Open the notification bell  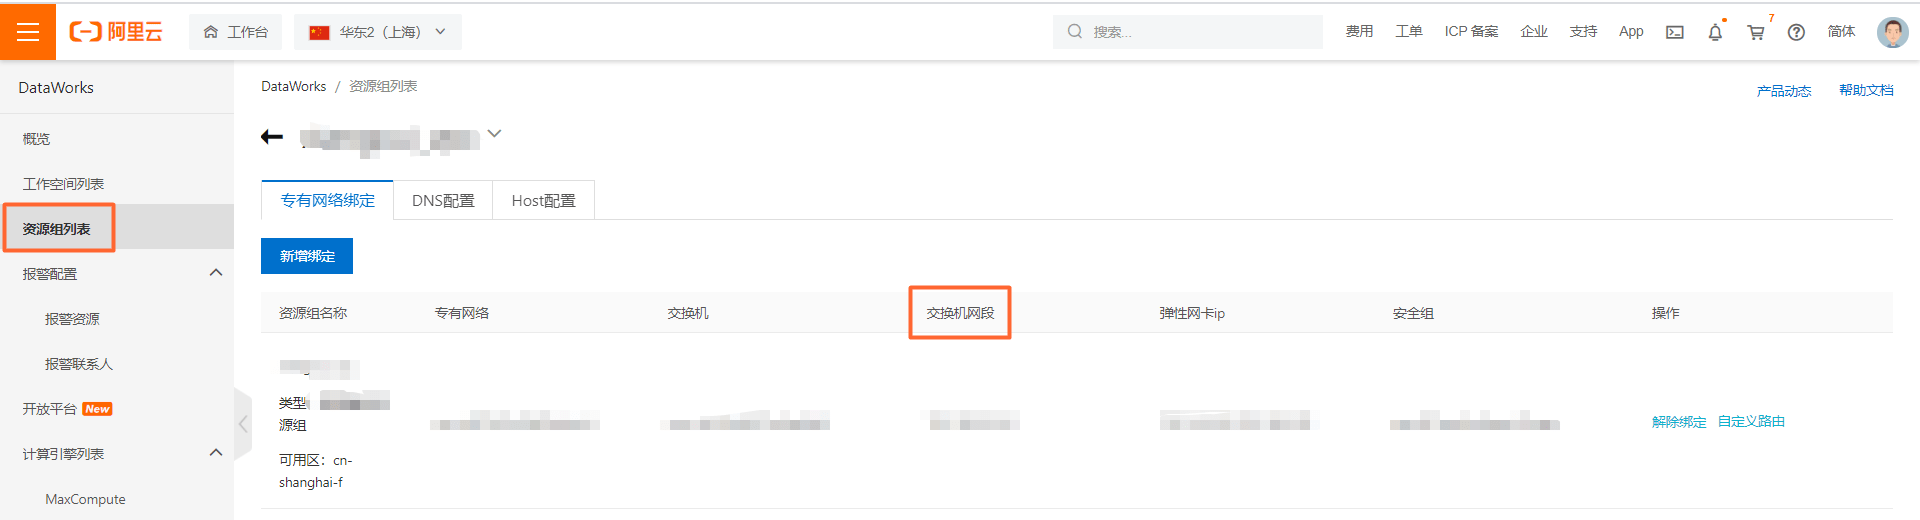click(x=1715, y=32)
